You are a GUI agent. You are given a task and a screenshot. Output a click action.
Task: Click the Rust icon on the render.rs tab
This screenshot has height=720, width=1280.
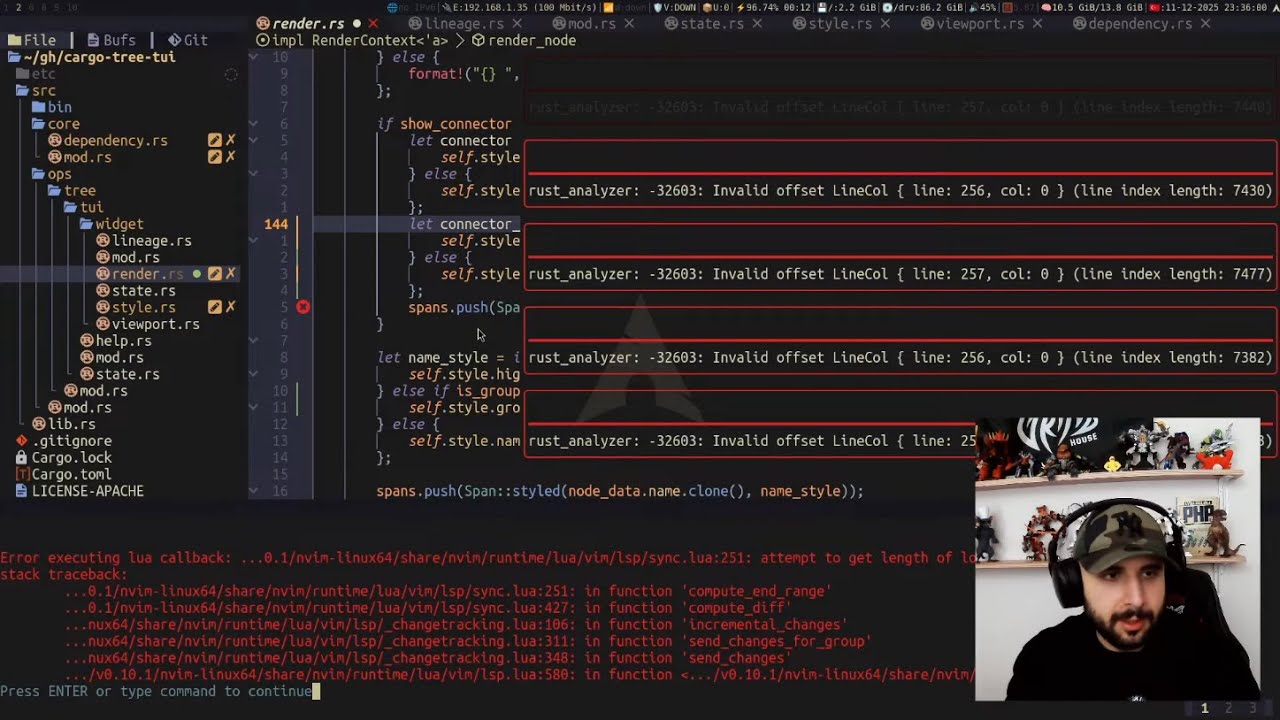263,23
